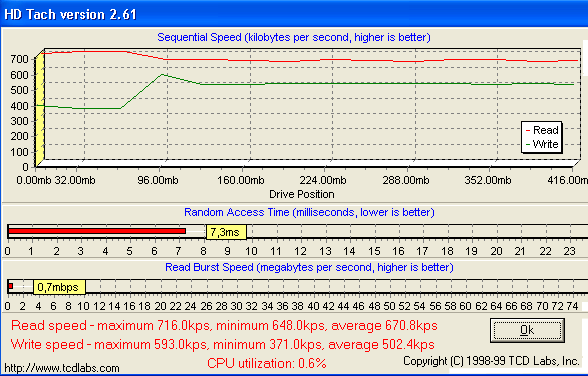The width and height of the screenshot is (588, 376).
Task: Click the 160.00mb drive position label
Action: pos(241,180)
